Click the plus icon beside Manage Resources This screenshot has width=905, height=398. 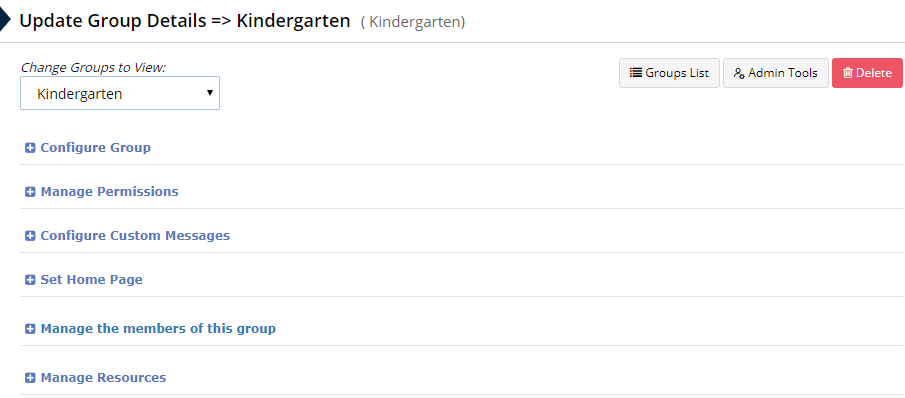(x=30, y=378)
